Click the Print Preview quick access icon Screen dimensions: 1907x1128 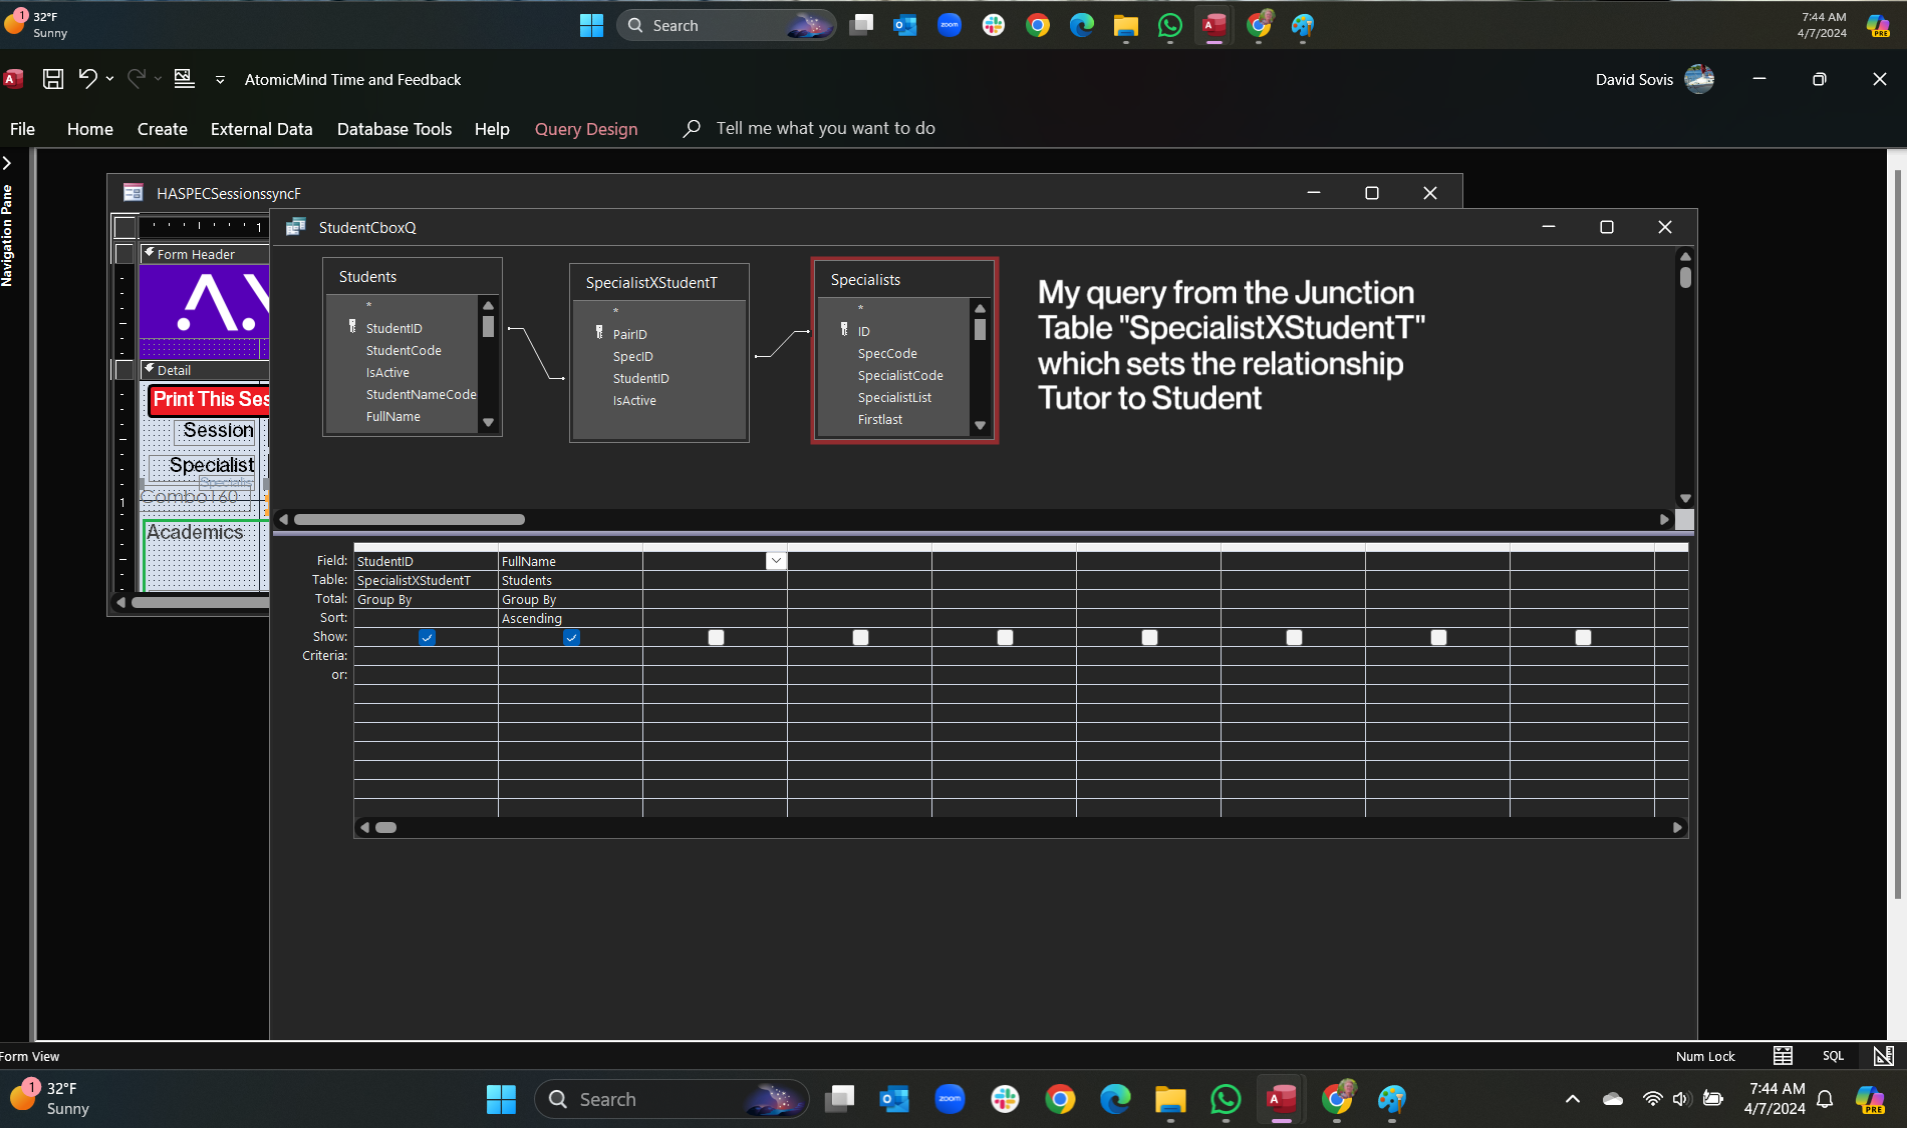click(184, 79)
